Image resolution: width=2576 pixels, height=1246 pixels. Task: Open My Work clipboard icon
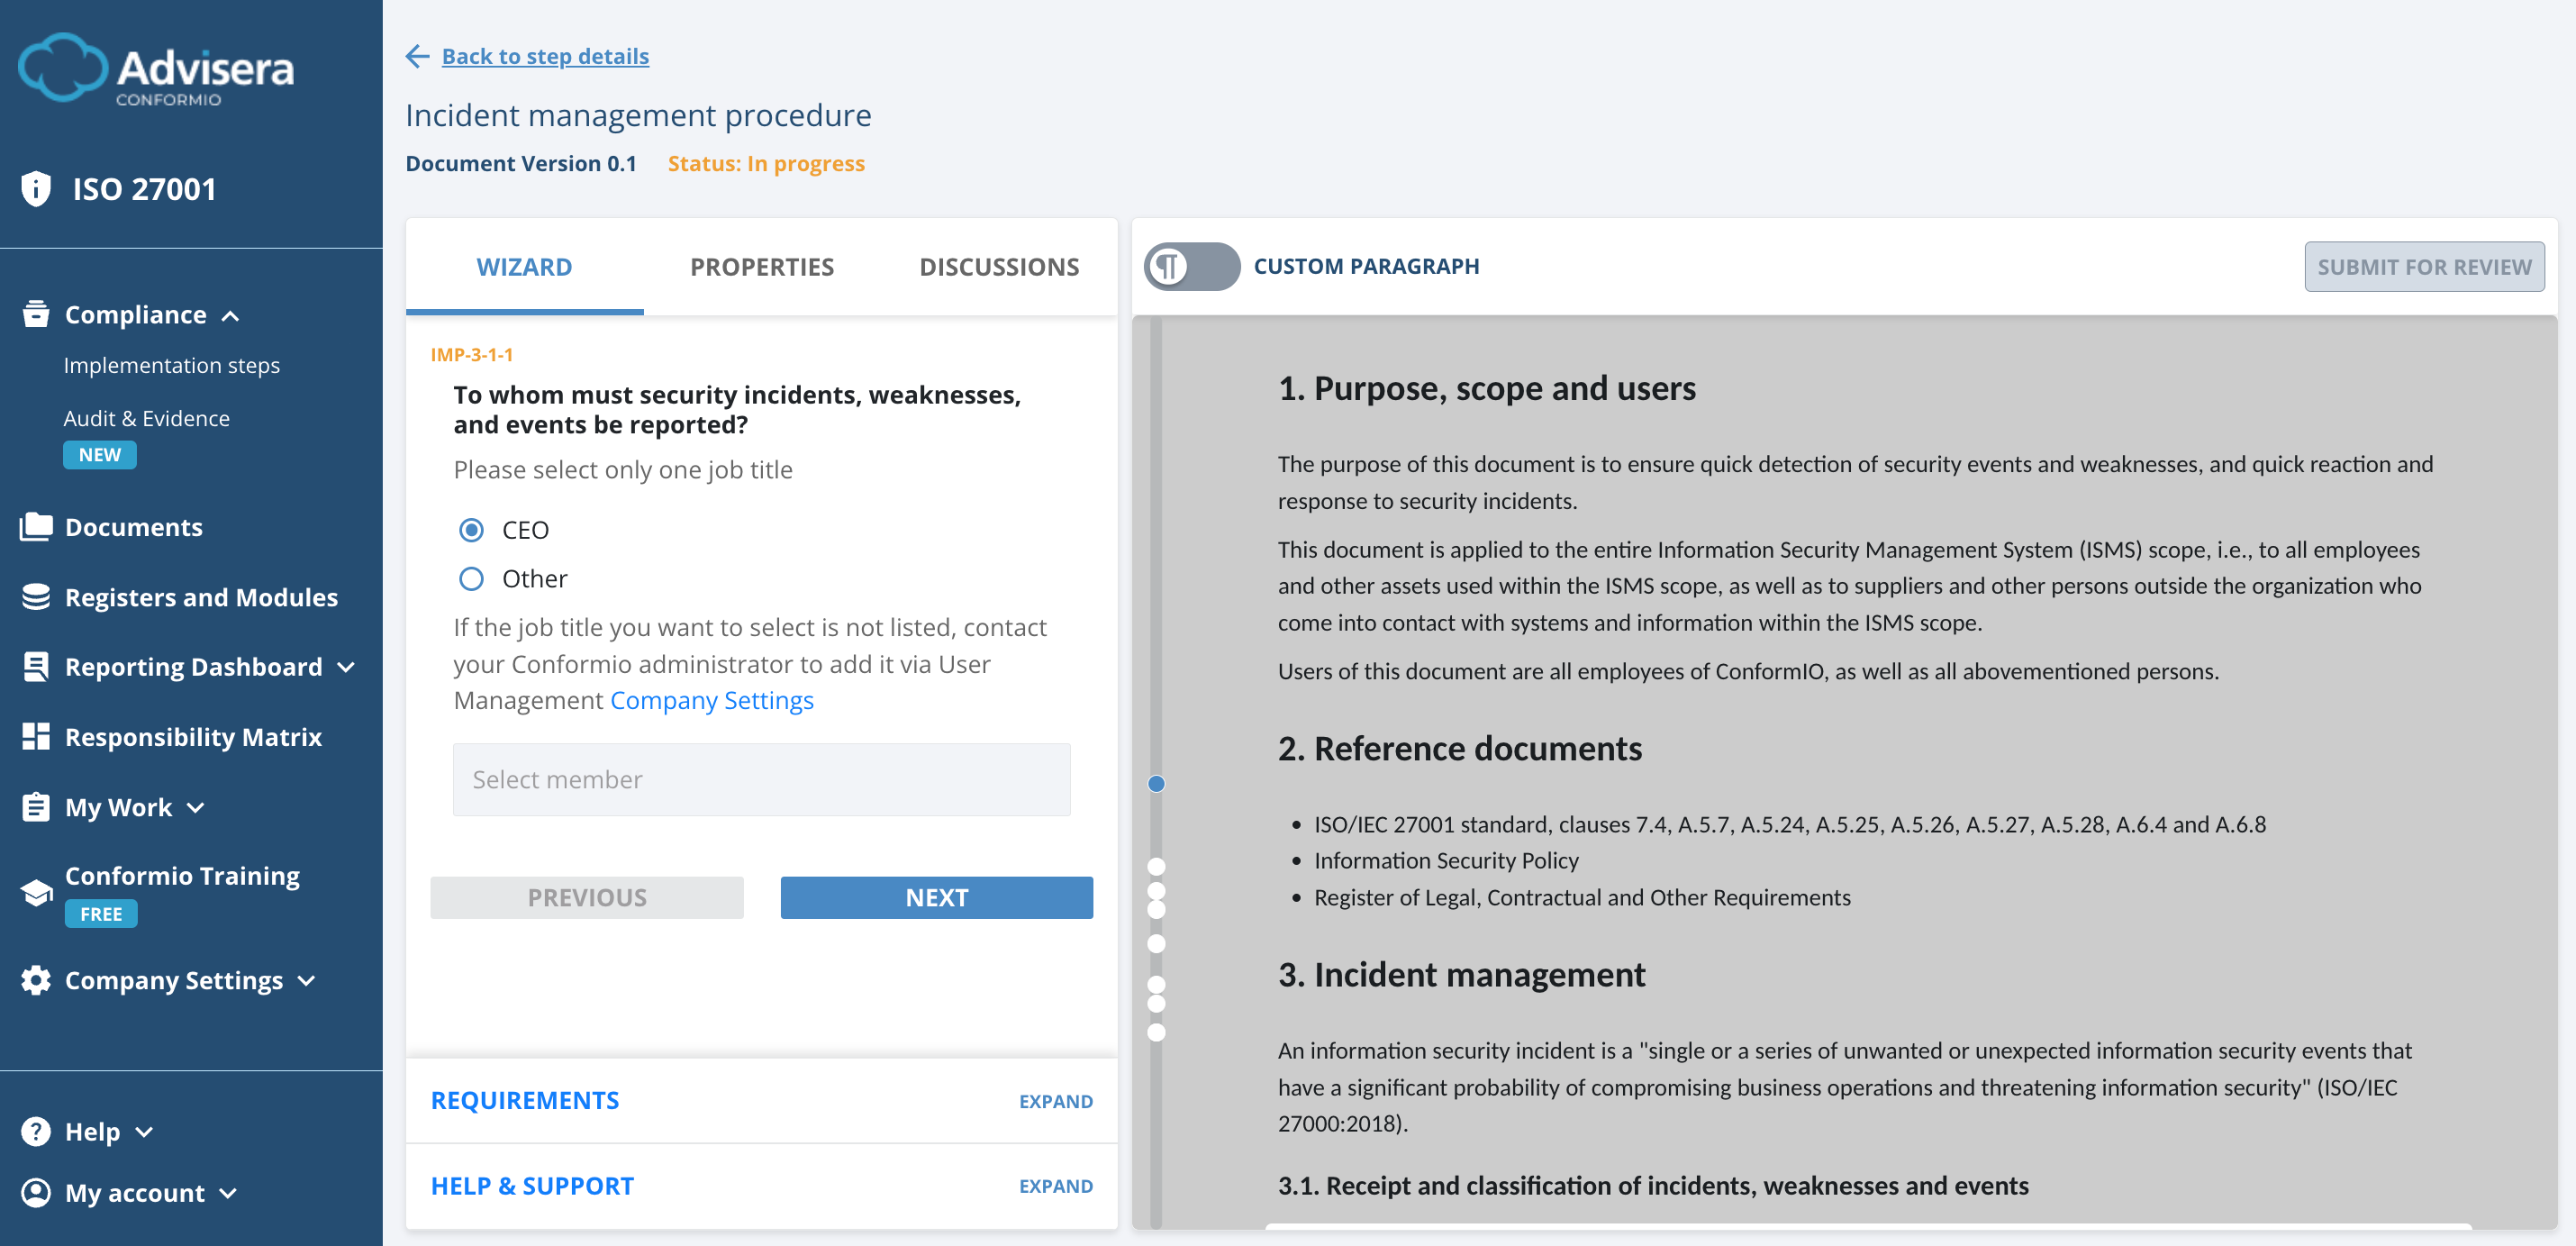36,806
